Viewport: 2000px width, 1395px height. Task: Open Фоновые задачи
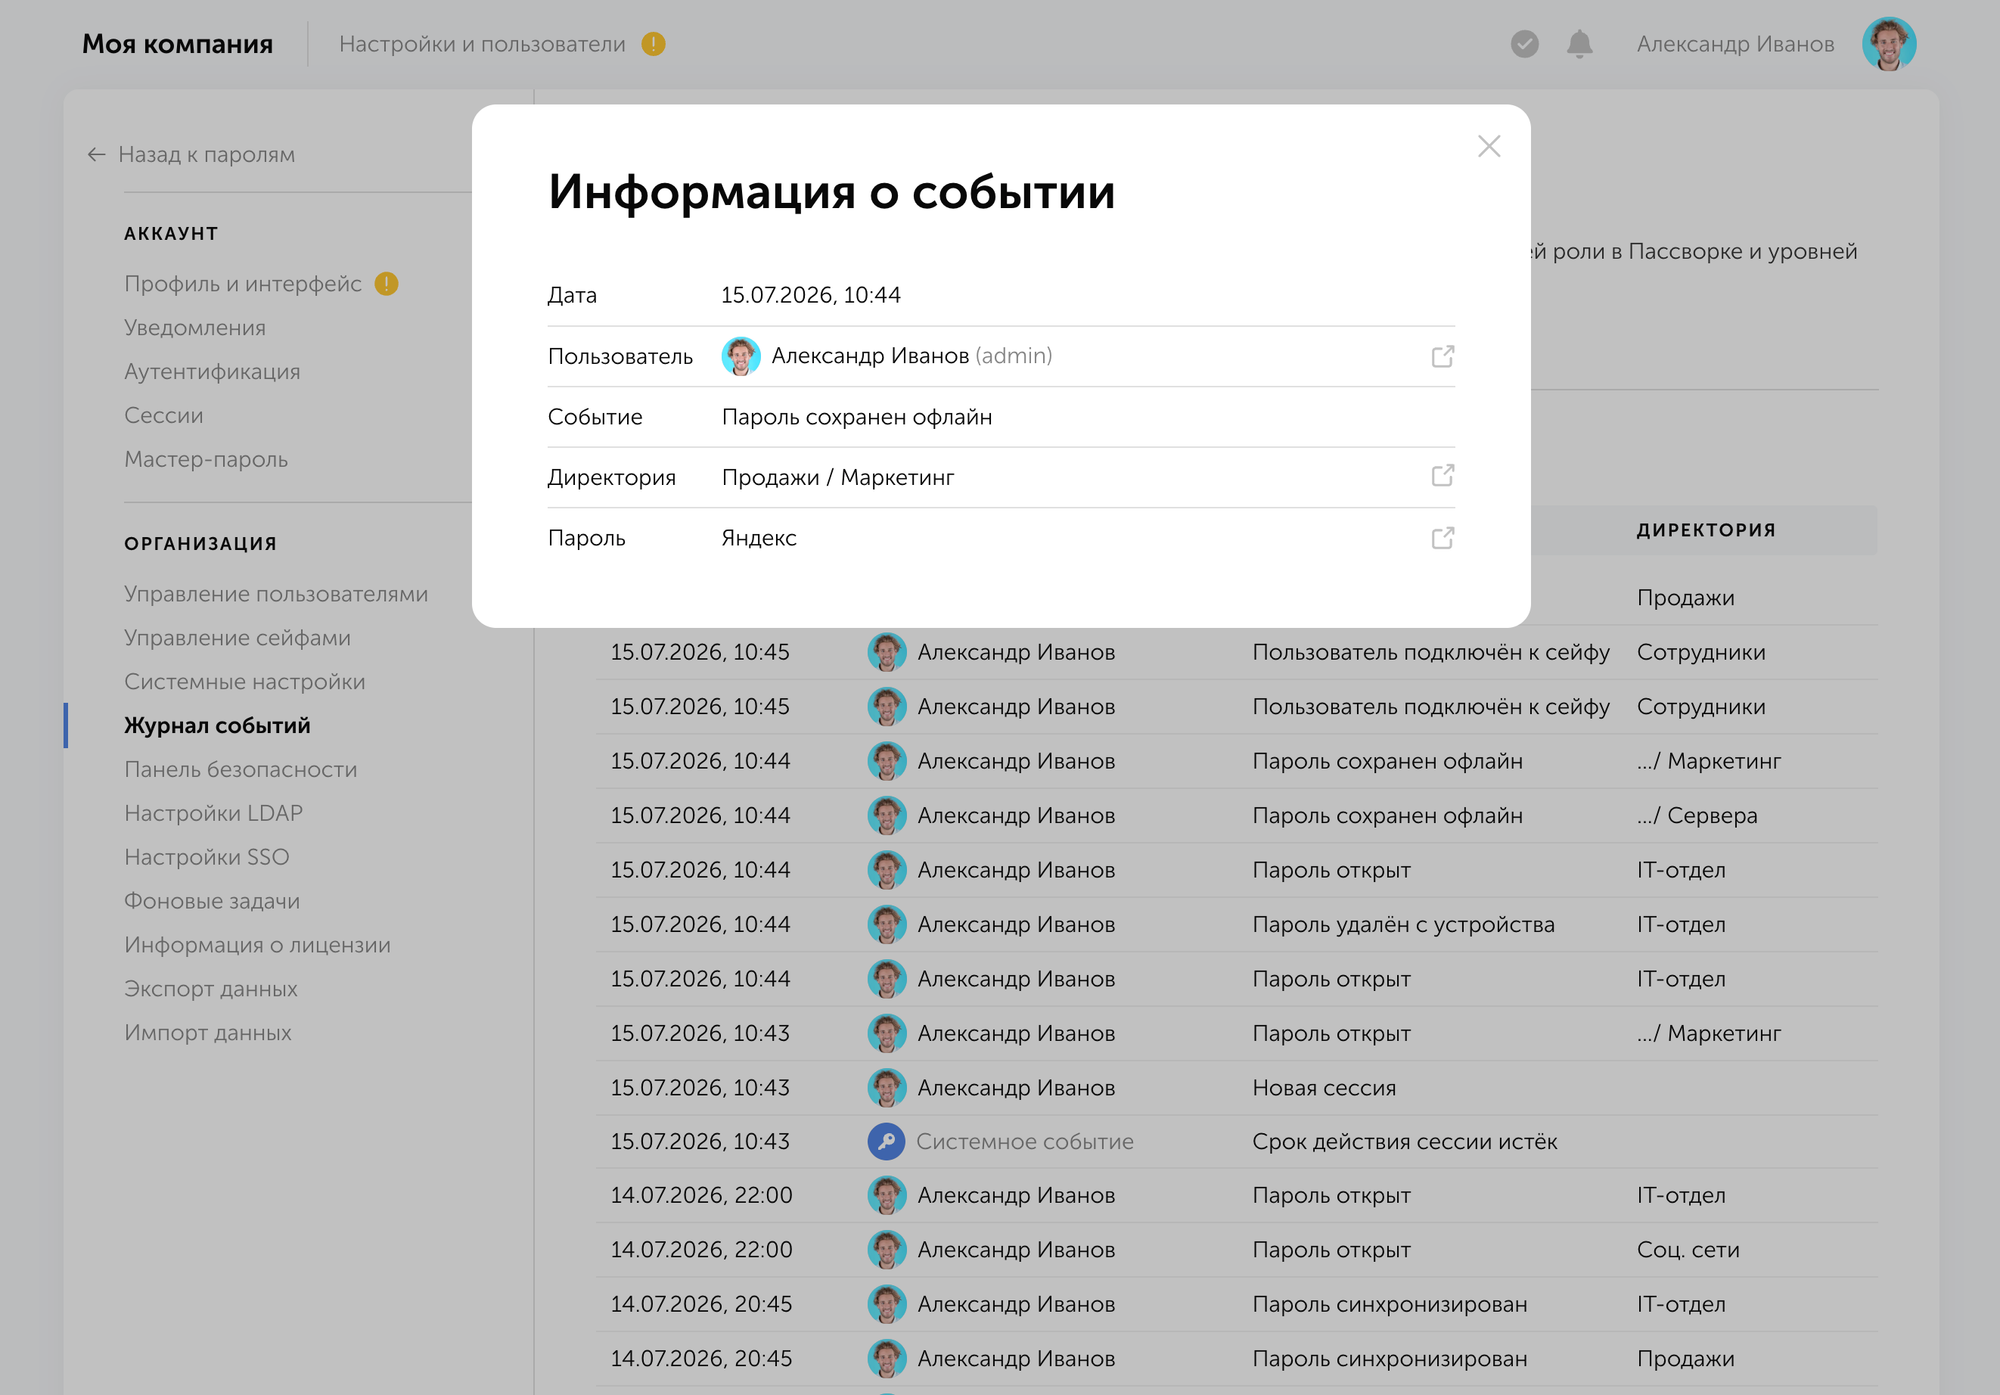pos(212,902)
